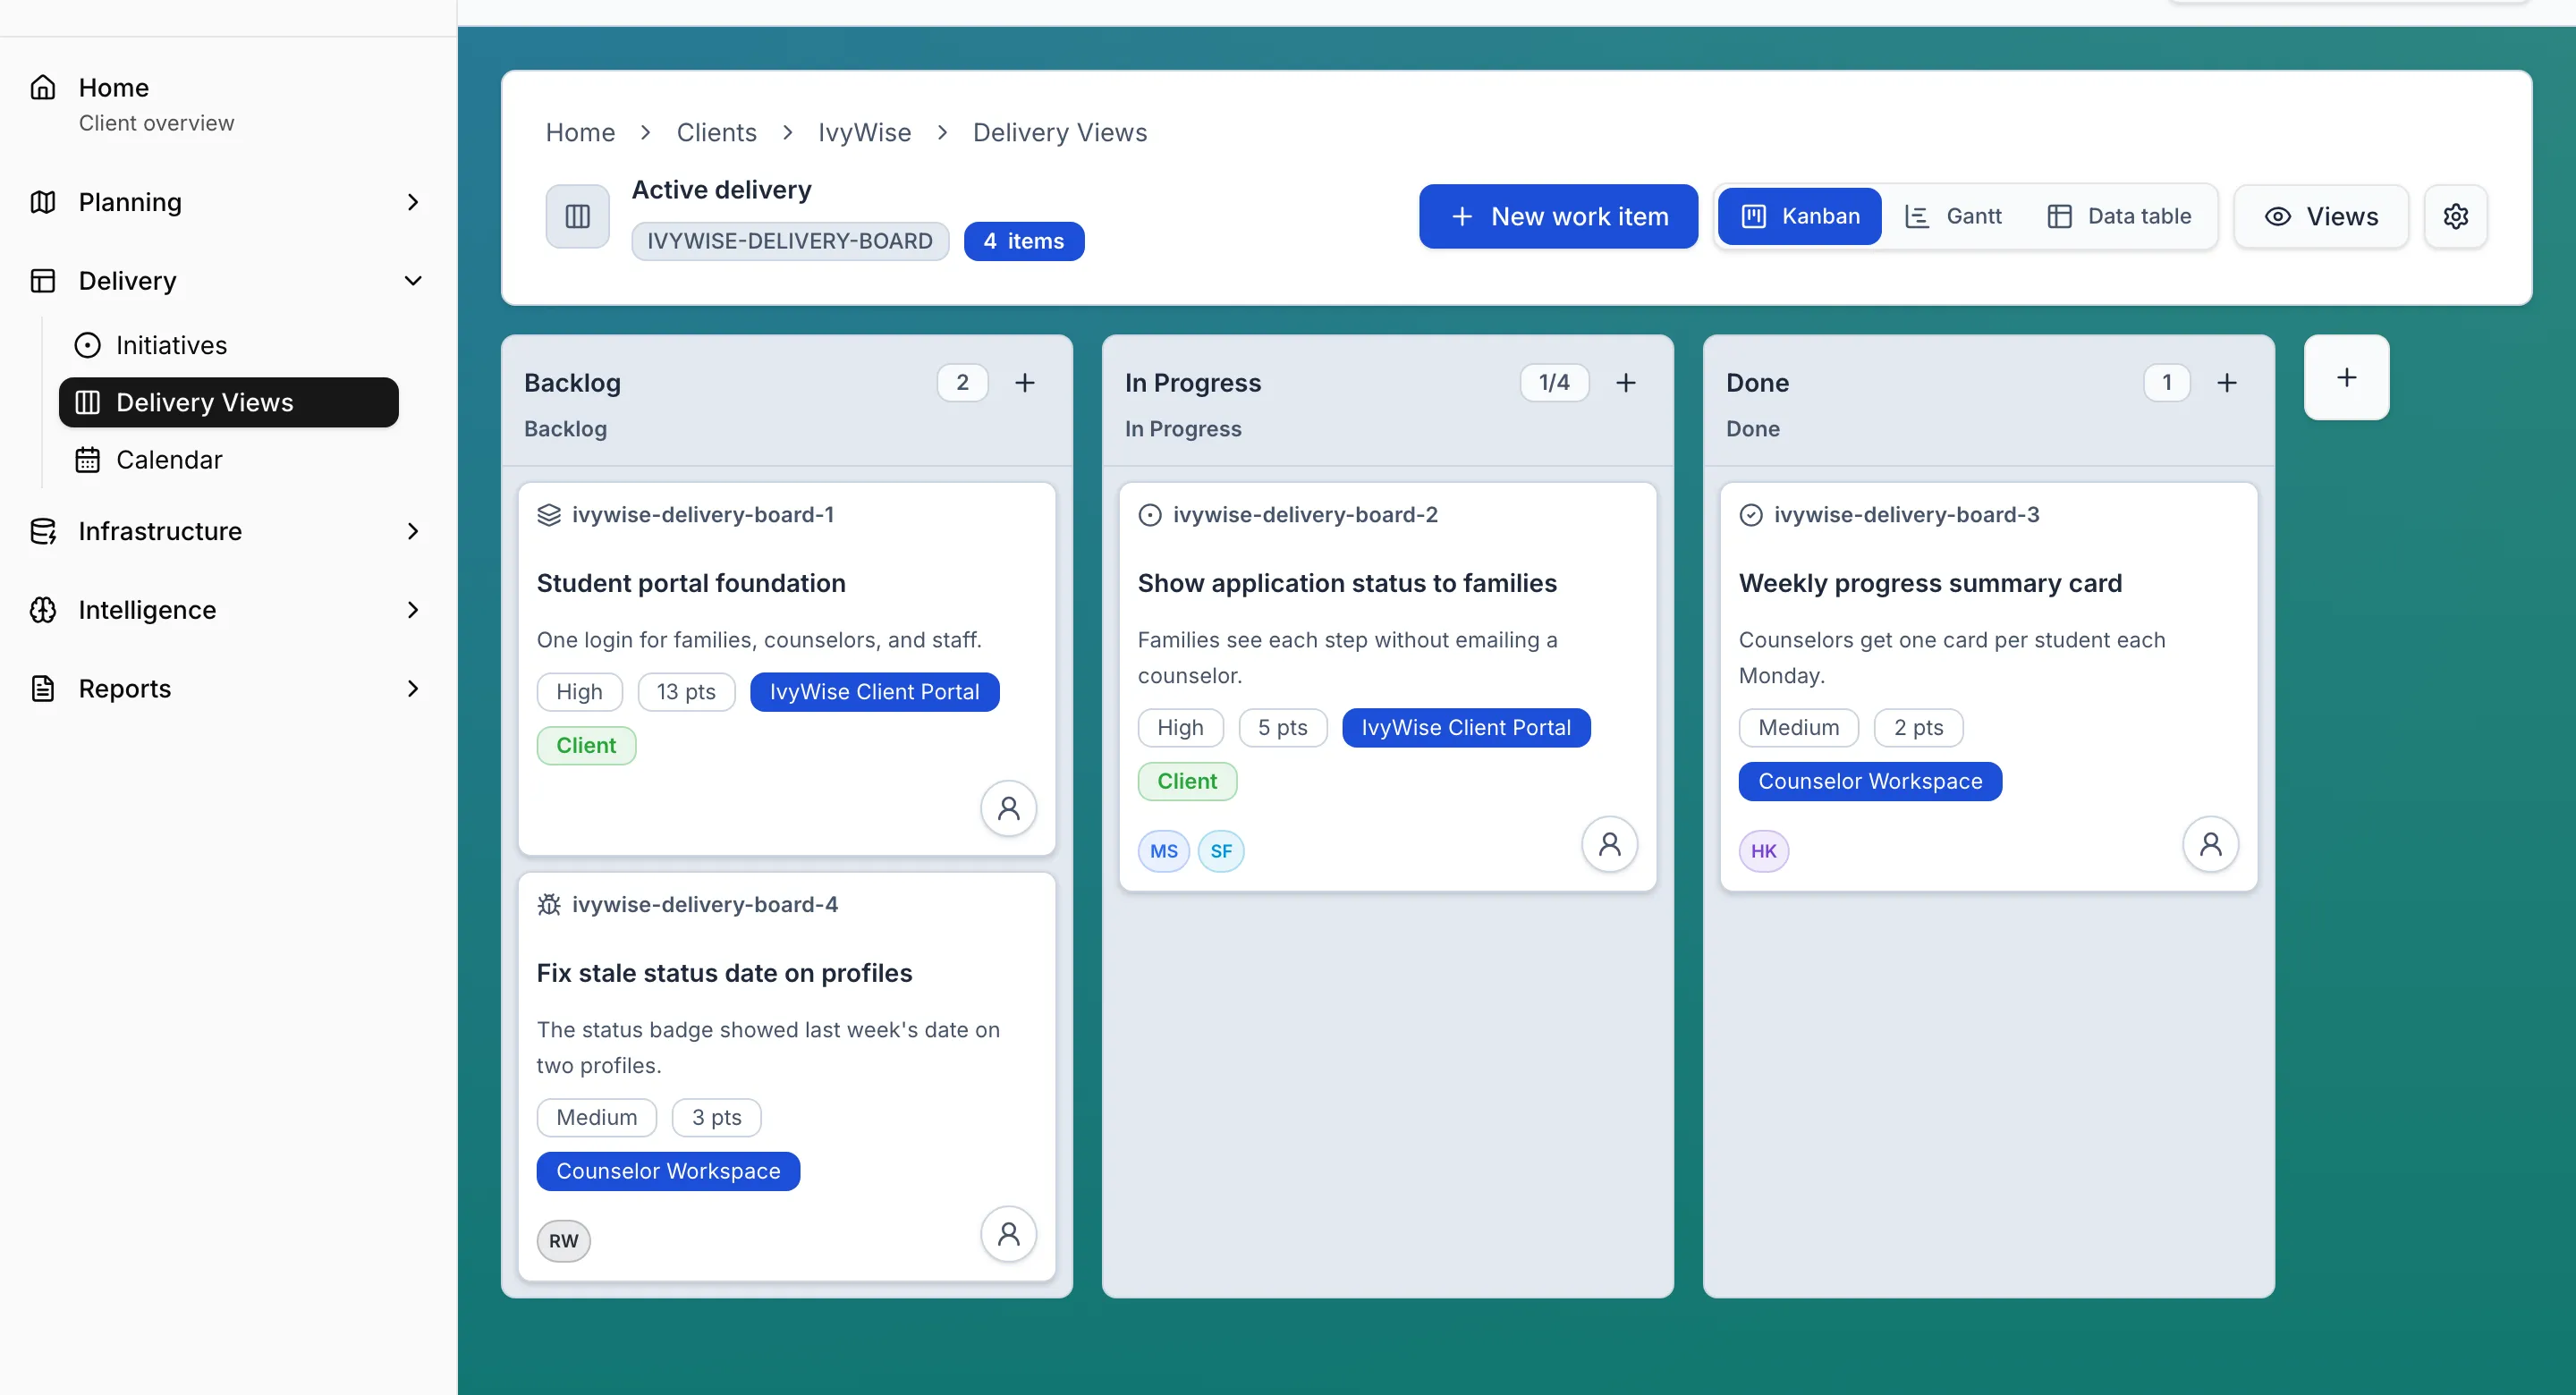This screenshot has height=1395, width=2576.
Task: Go to Clients breadcrumb
Action: [716, 132]
